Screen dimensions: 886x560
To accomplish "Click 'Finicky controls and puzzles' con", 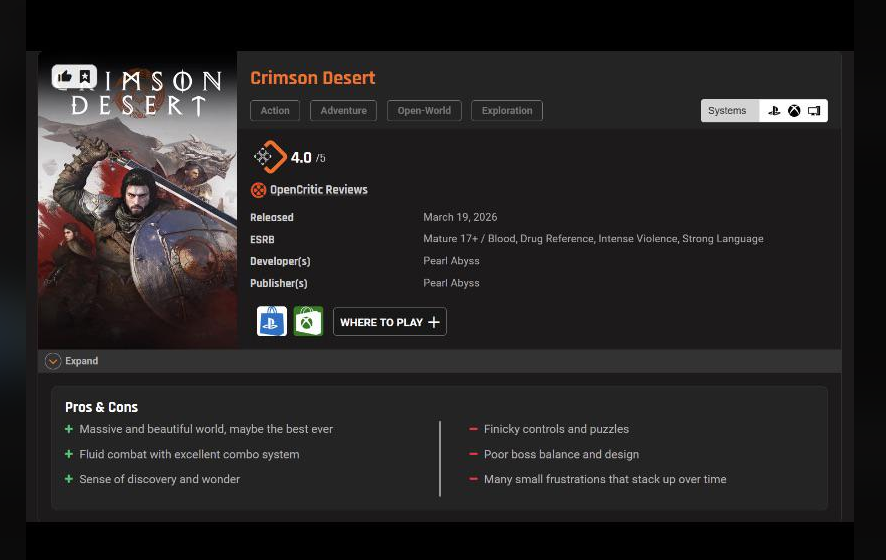I will (x=556, y=429).
